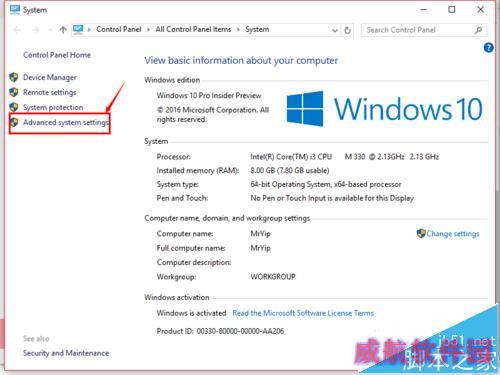500x375 pixels.
Task: Click processor value Intel(R) Core(TM) i3
Action: pos(345,157)
